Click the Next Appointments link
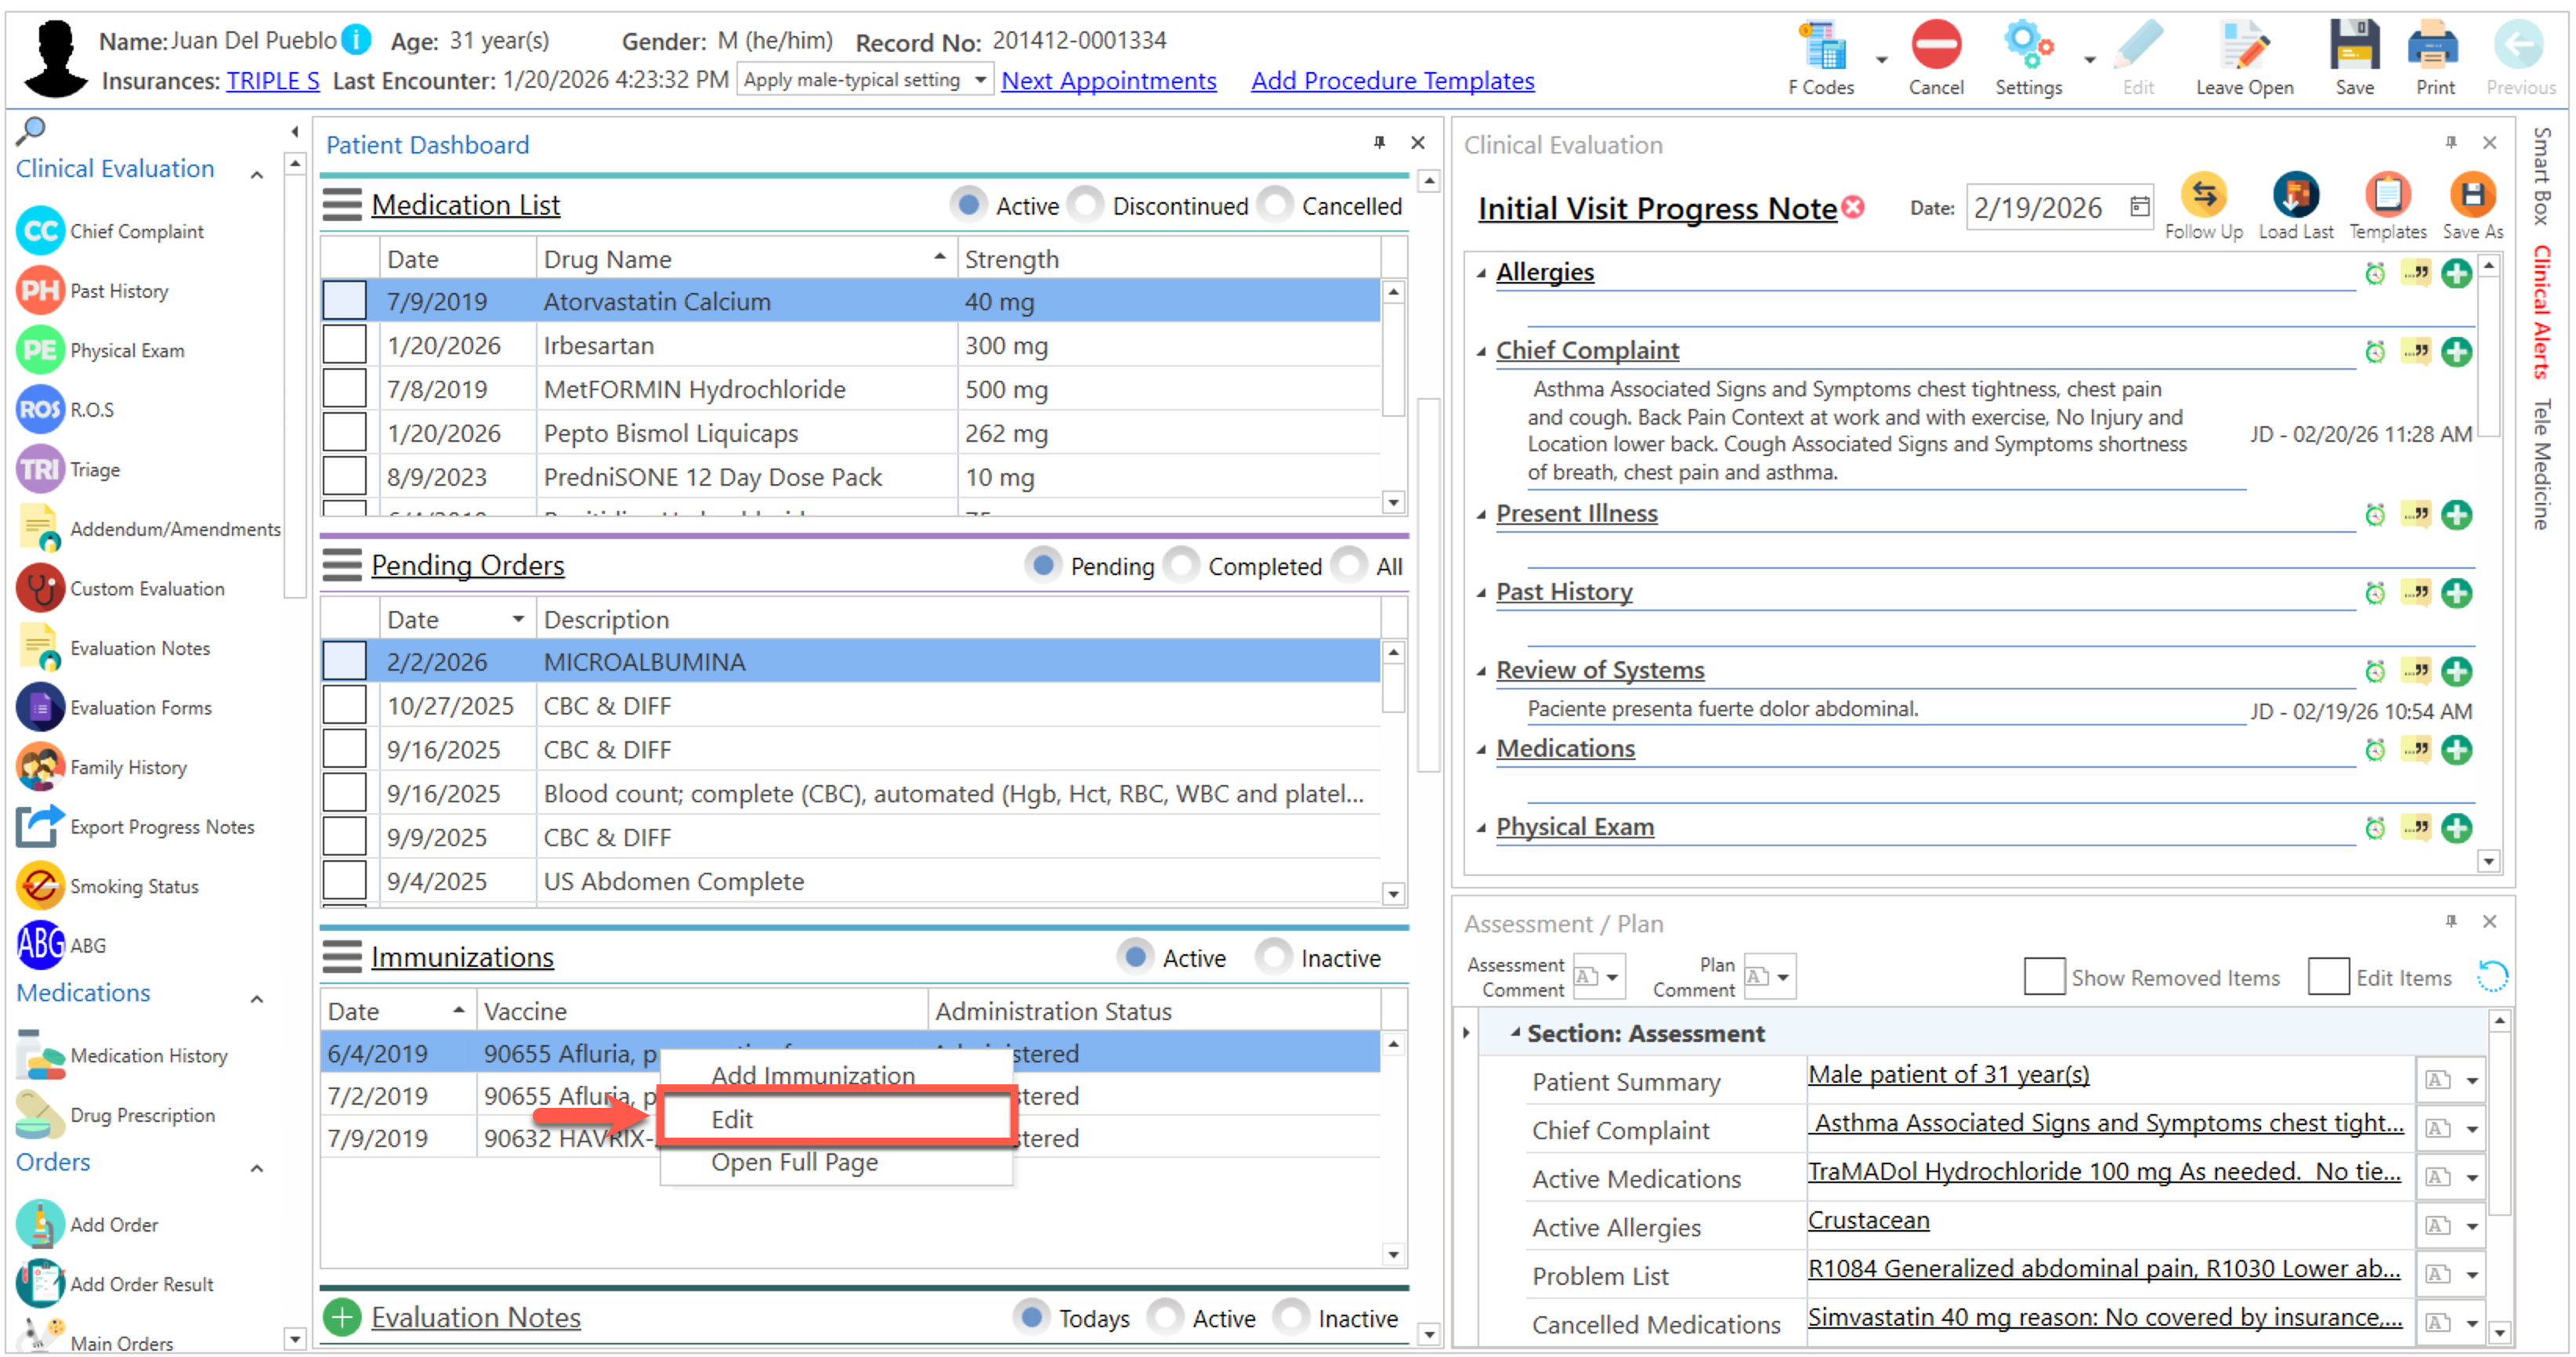The height and width of the screenshot is (1357, 2576). (1108, 81)
